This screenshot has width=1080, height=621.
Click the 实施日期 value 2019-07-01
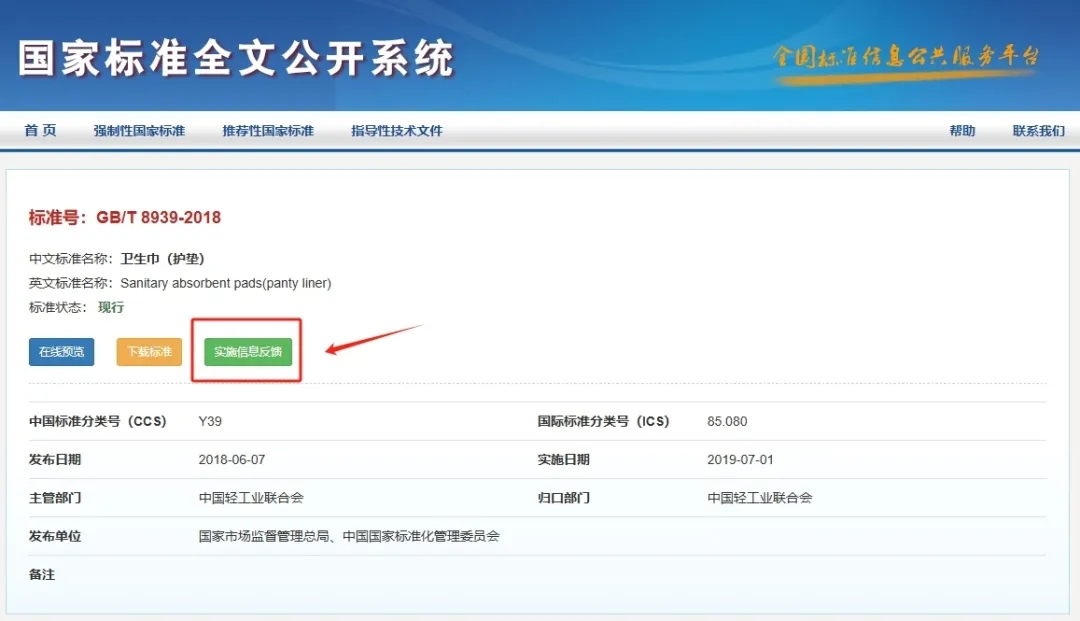coord(740,460)
